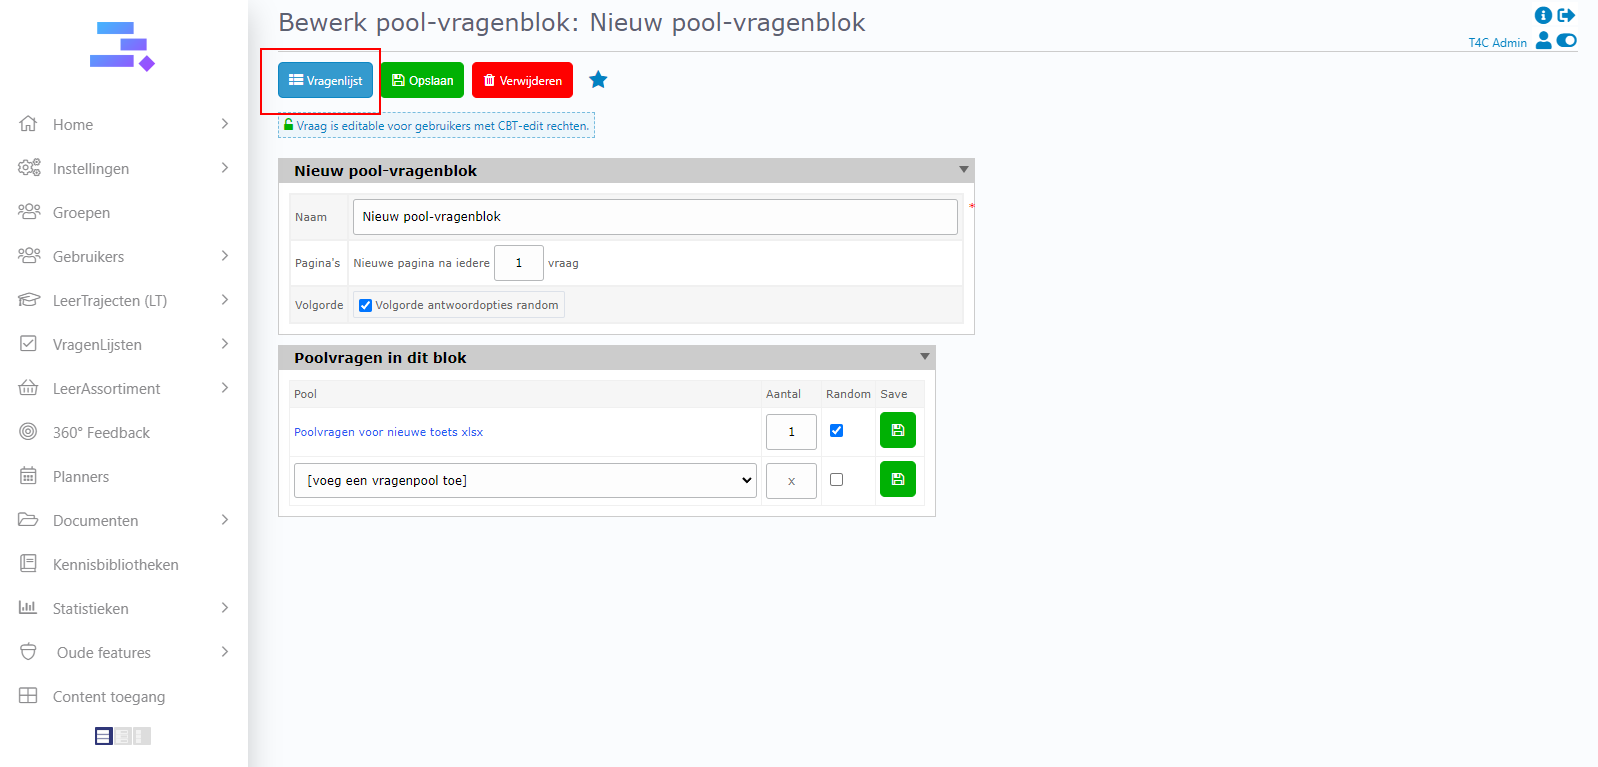Save the Poolvragen voor nieuwe toets row
The image size is (1598, 767).
(897, 431)
